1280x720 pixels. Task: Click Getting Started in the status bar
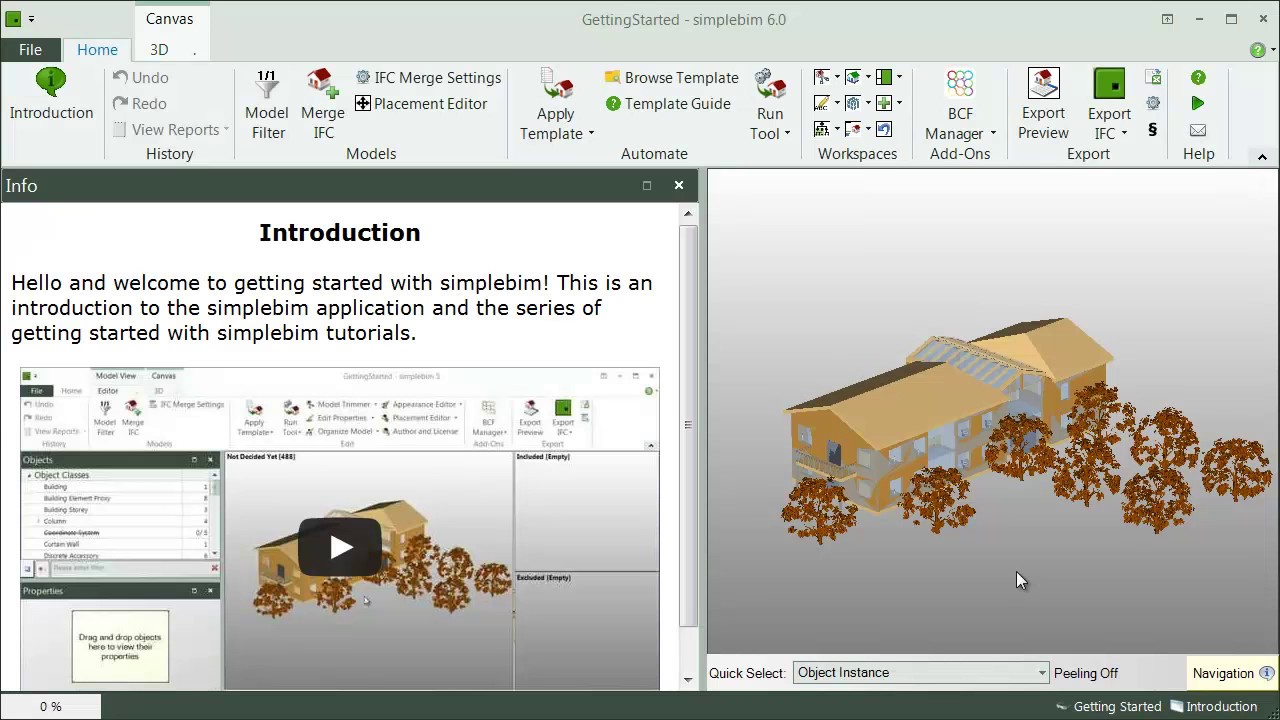pos(1108,707)
